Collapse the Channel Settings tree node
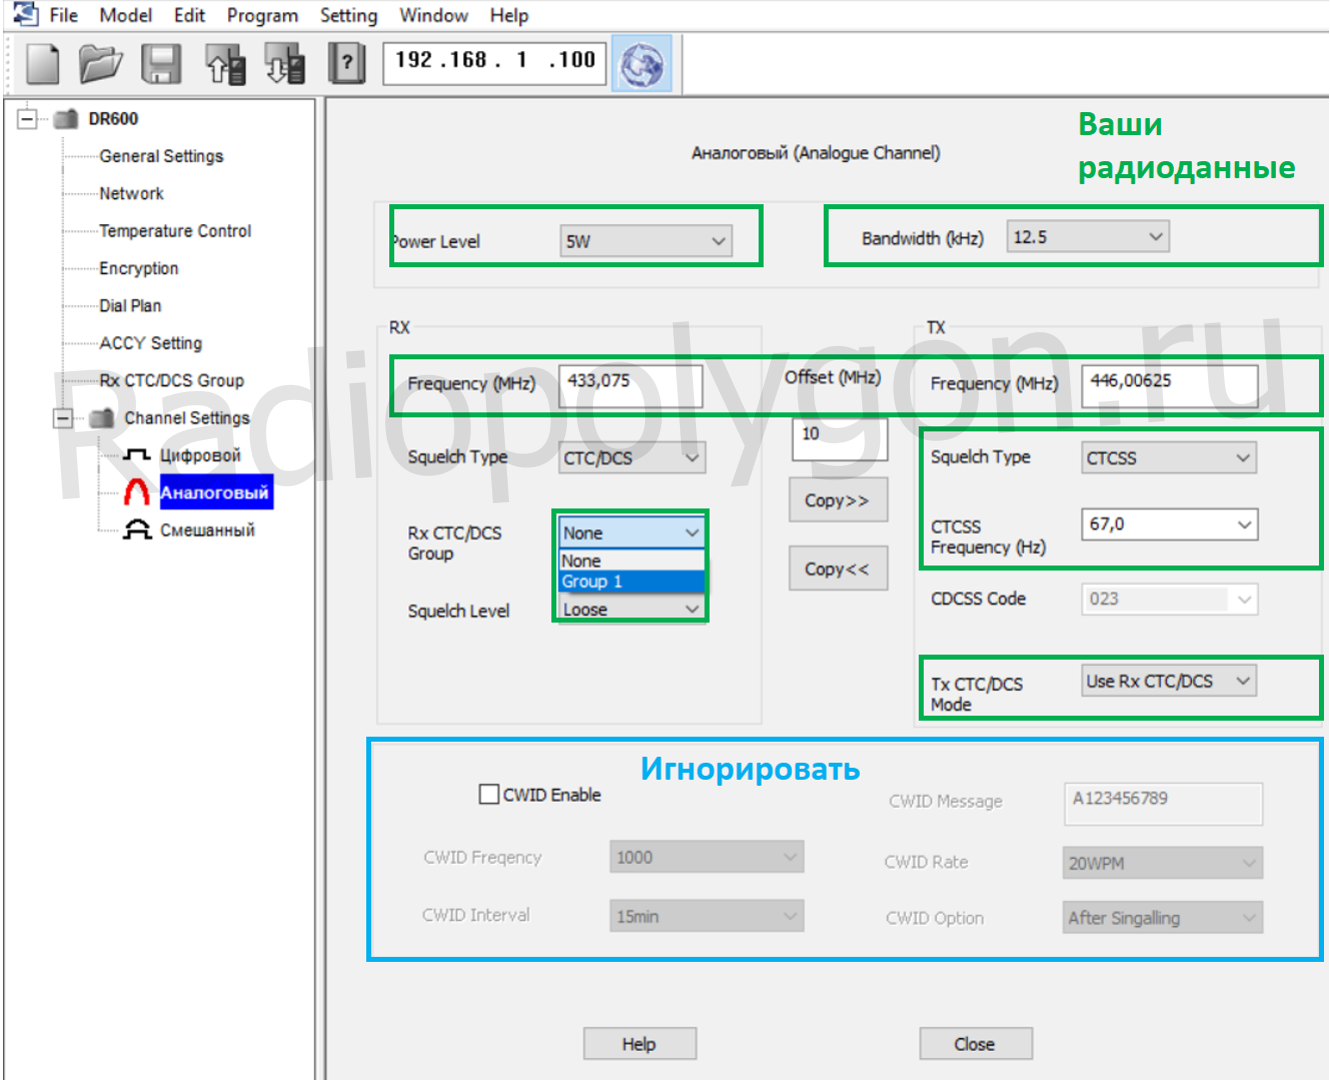Image resolution: width=1330 pixels, height=1080 pixels. click(63, 418)
